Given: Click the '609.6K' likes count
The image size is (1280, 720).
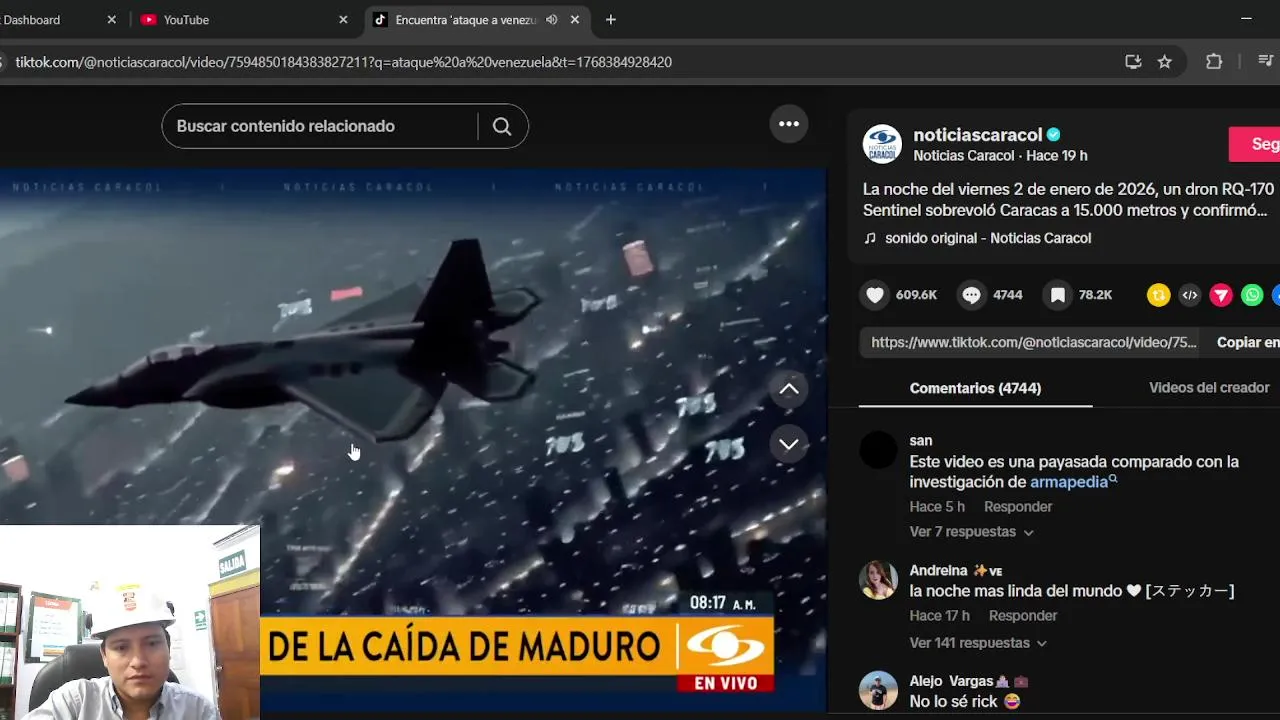Looking at the screenshot, I should click(916, 295).
